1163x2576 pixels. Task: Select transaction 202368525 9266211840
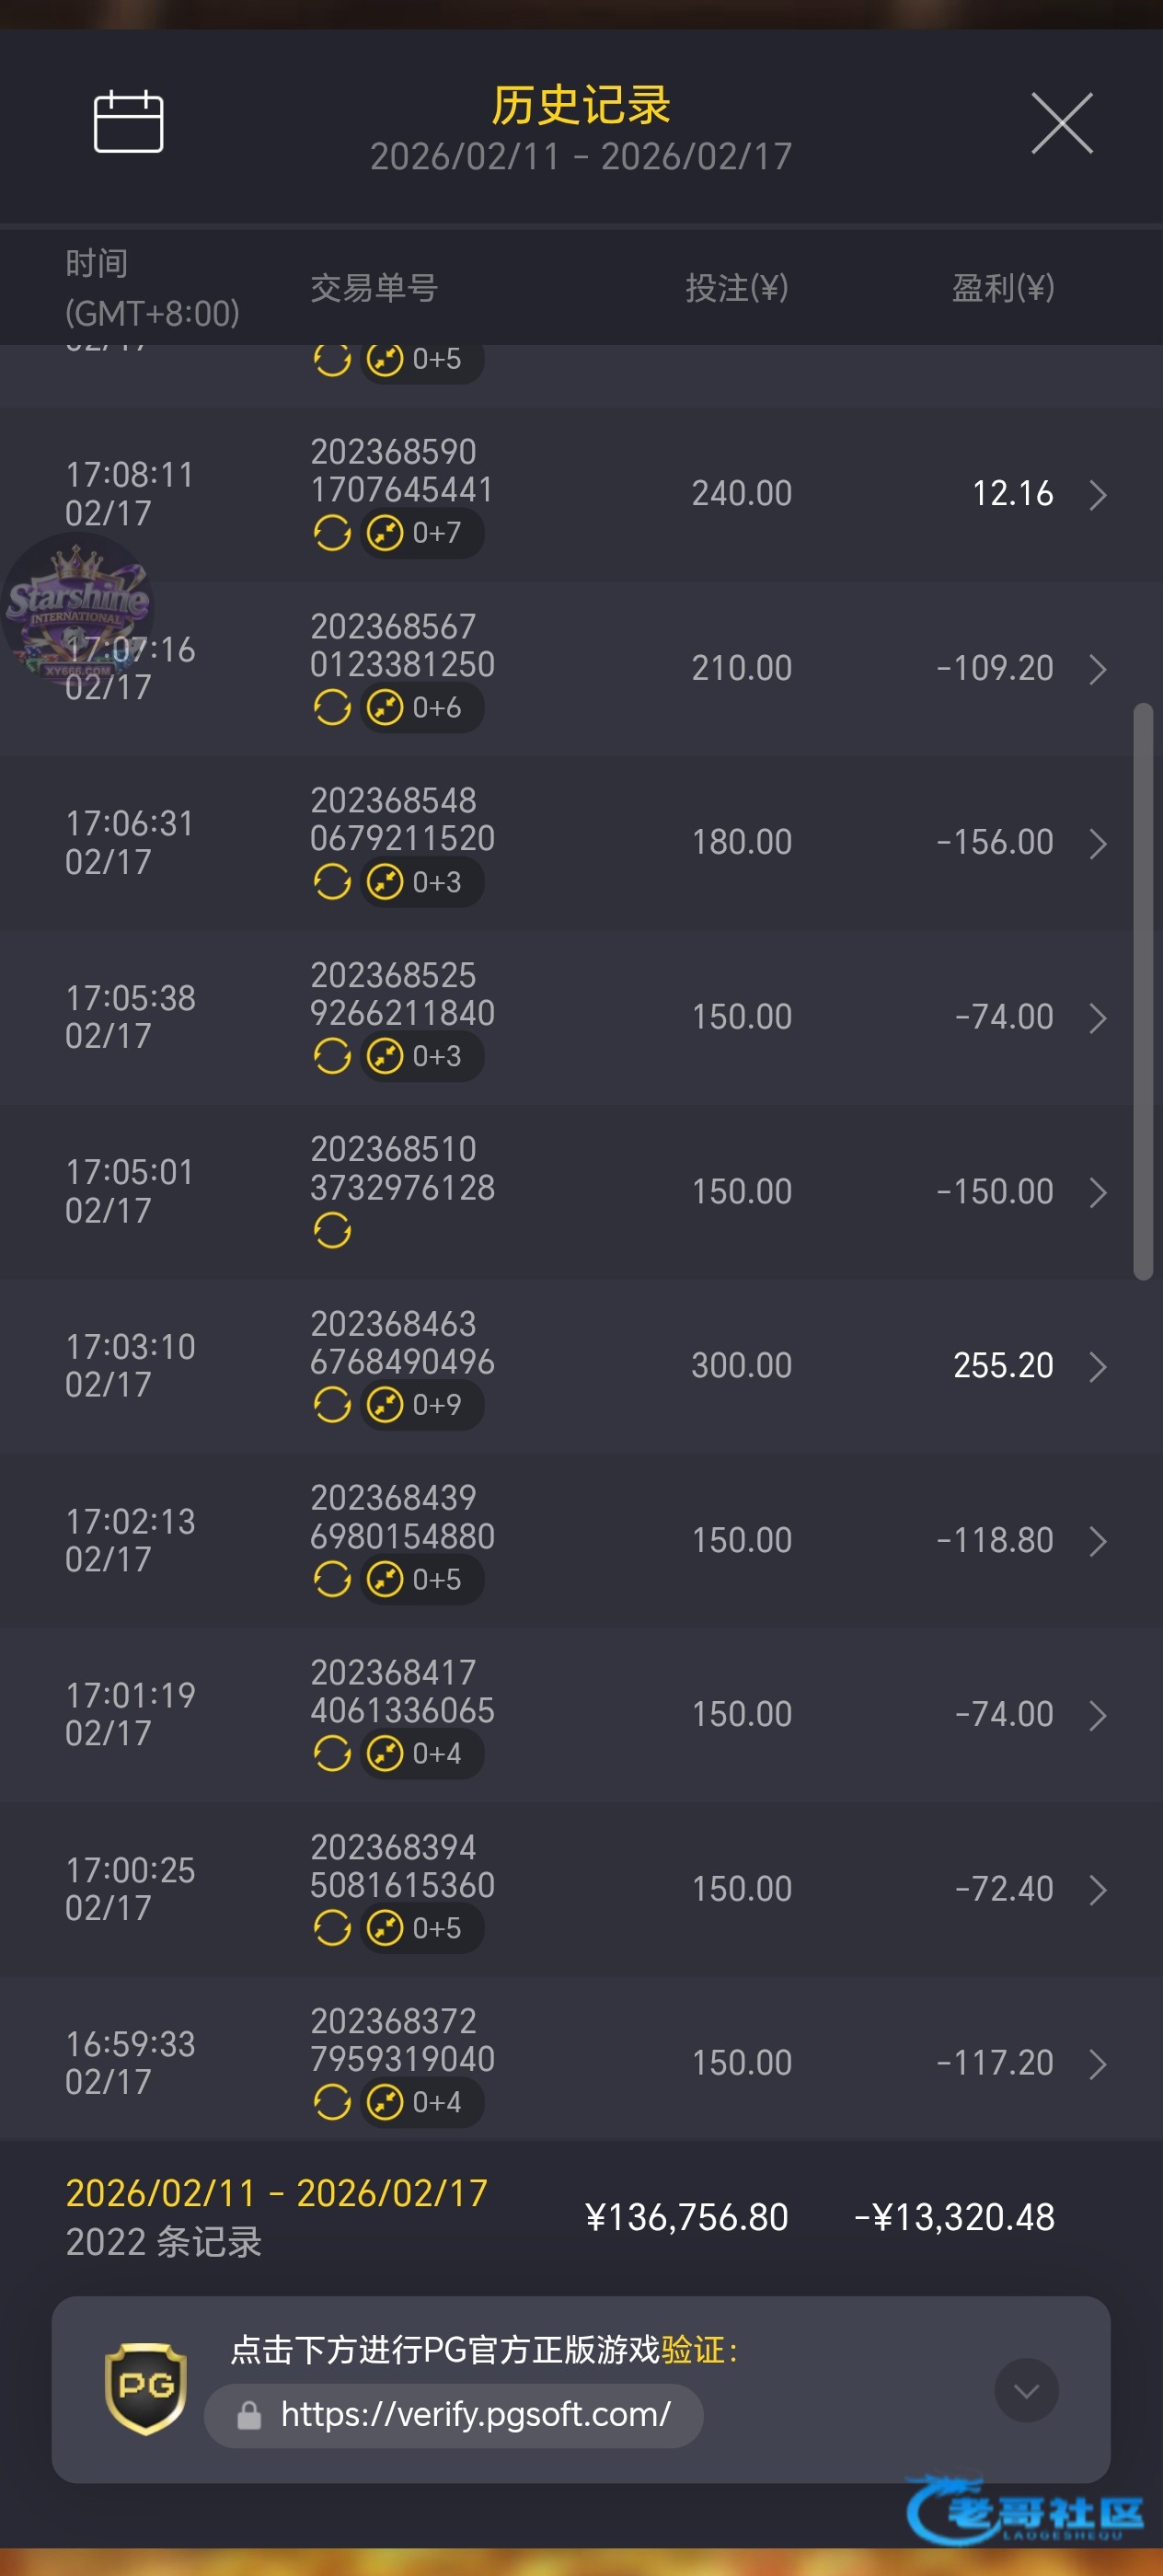pos(402,994)
